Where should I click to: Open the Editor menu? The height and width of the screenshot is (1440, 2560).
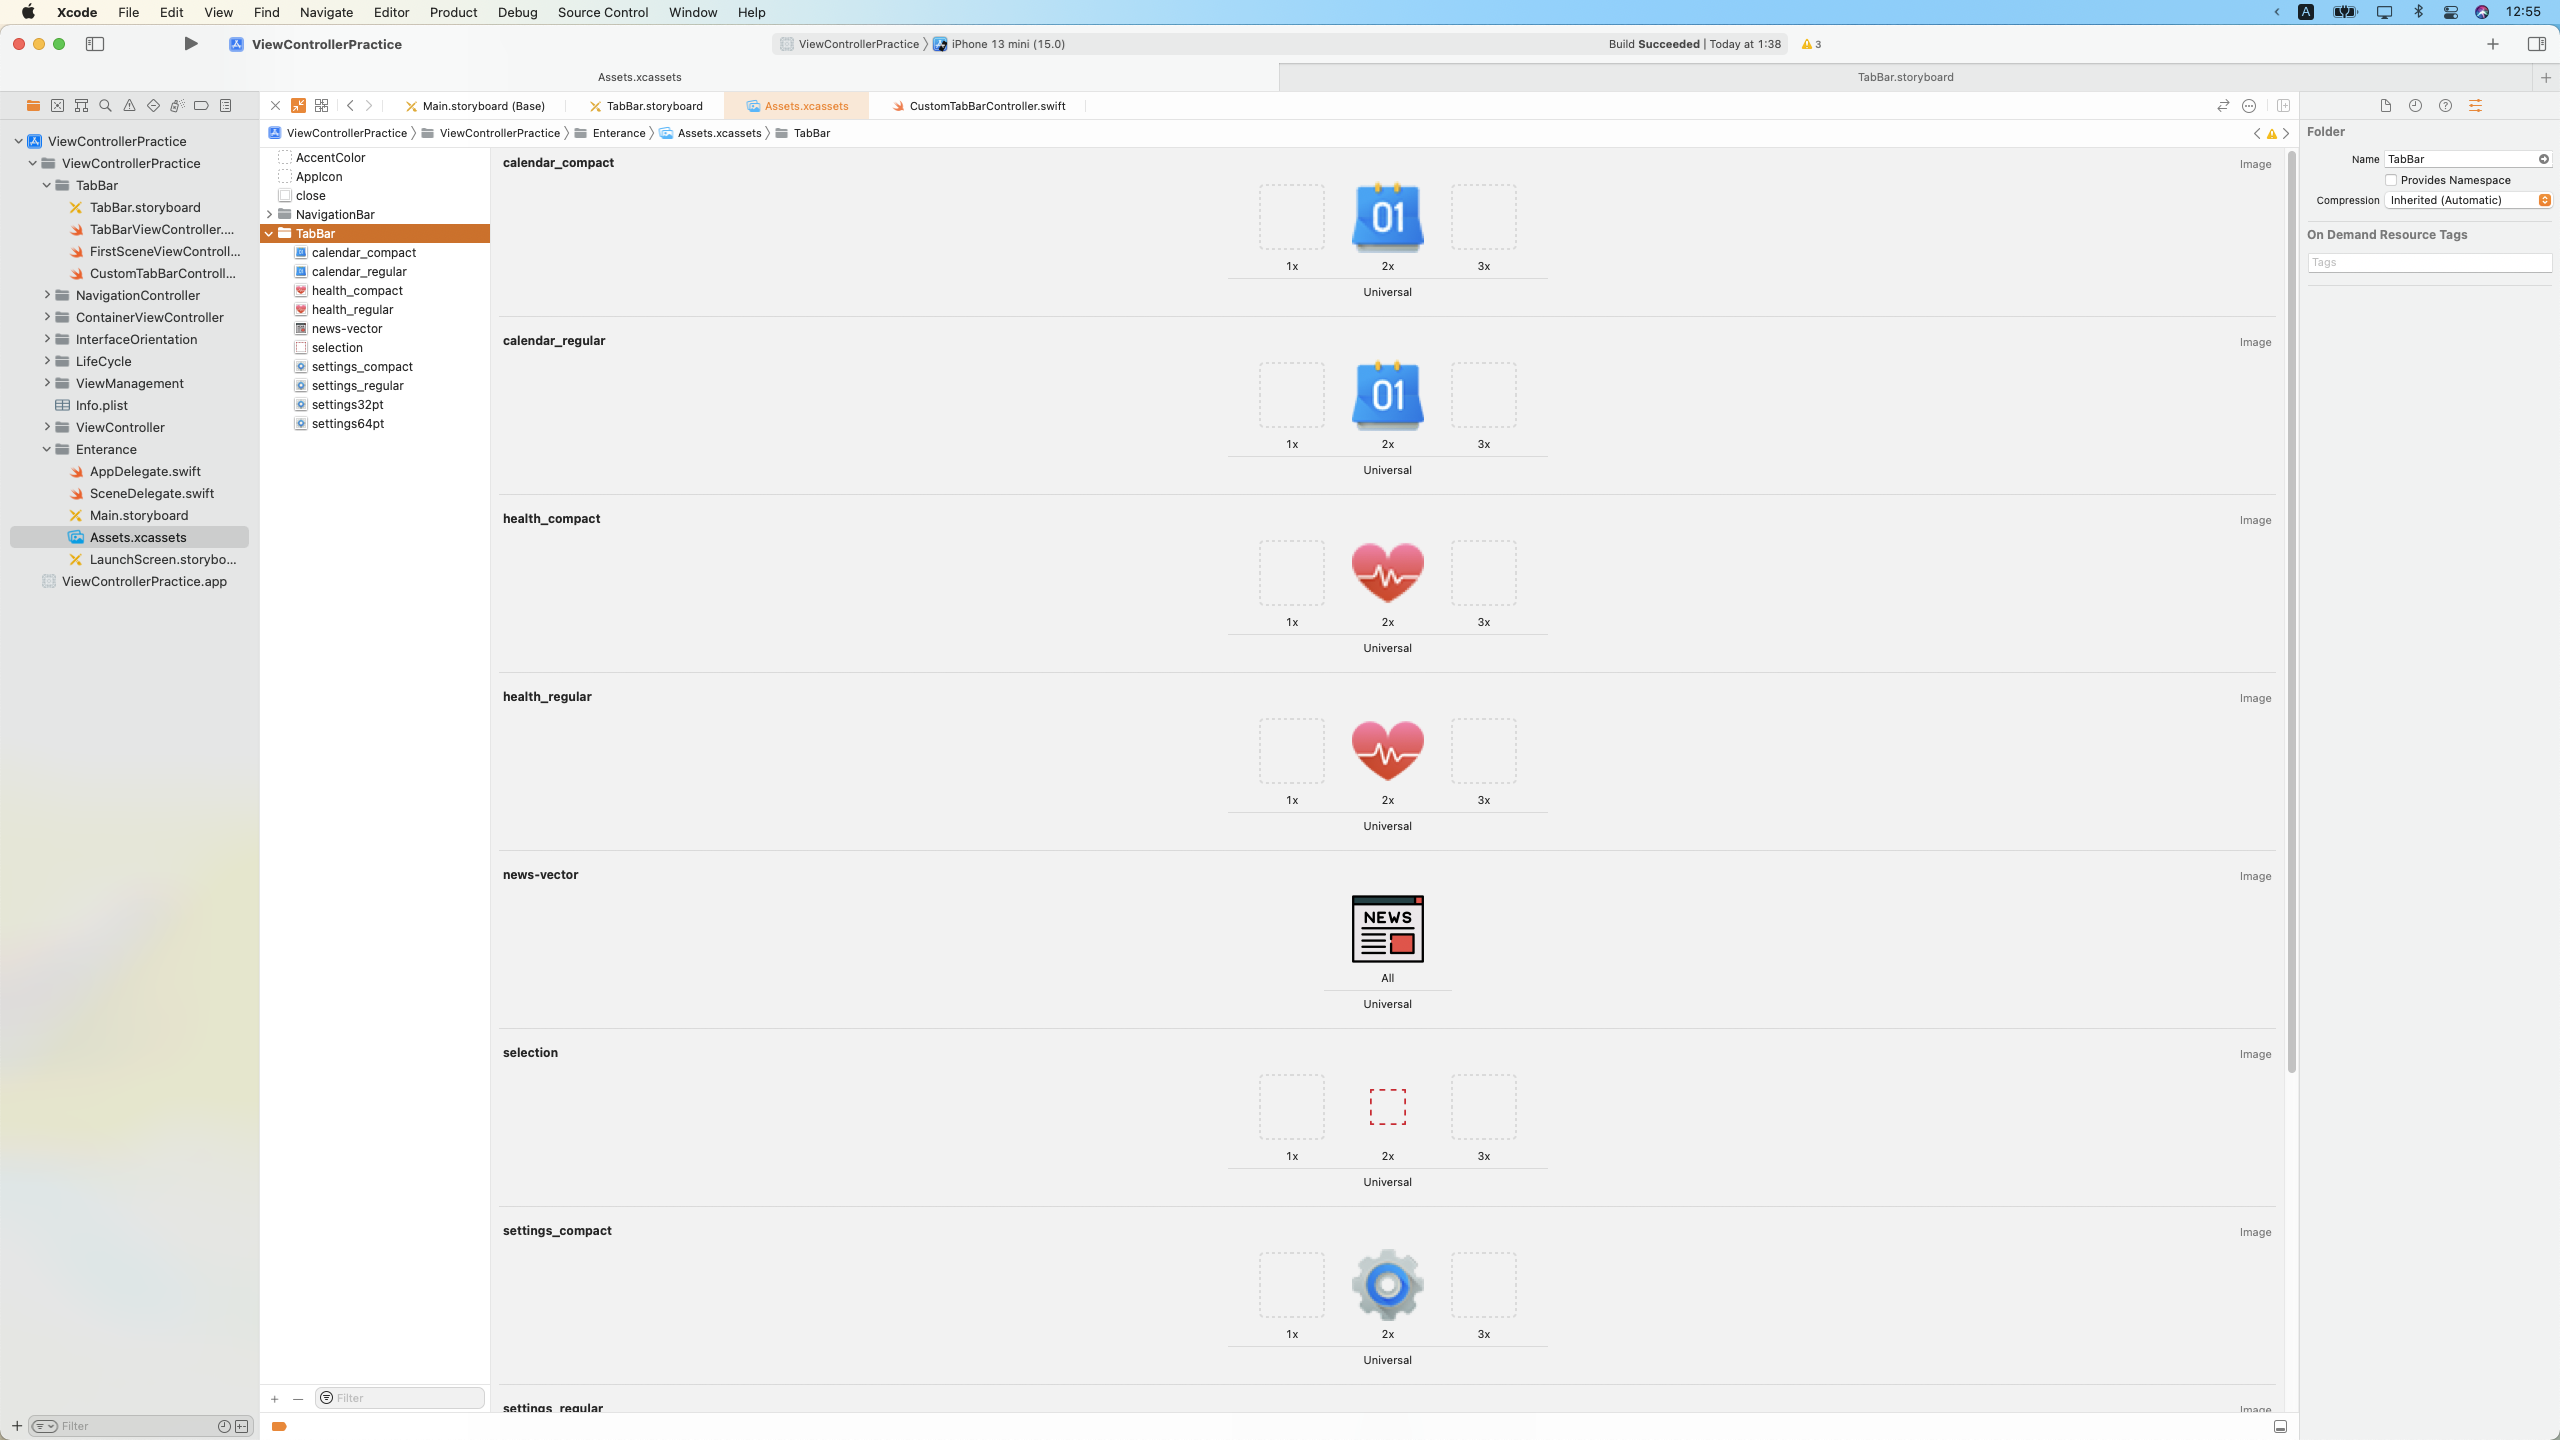391,12
